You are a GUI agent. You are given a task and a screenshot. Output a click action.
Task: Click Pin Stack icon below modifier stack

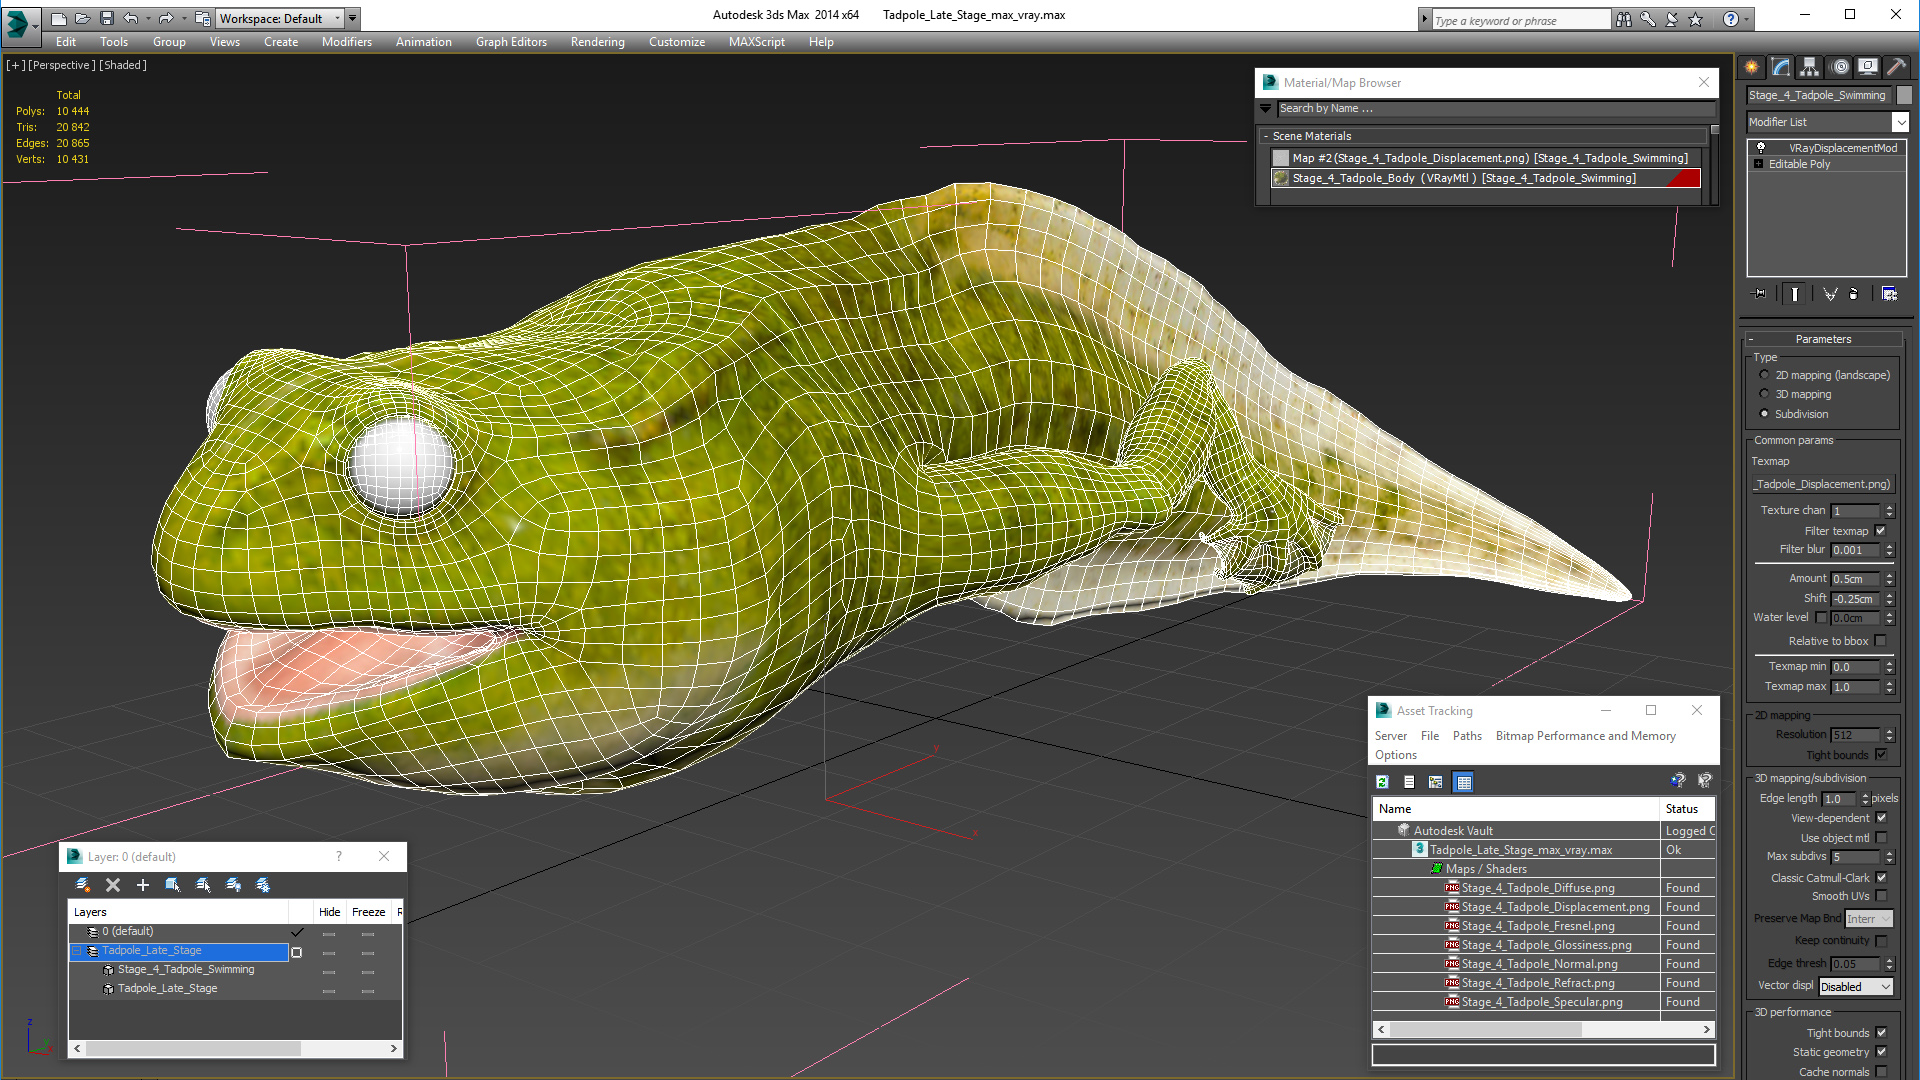point(1760,294)
